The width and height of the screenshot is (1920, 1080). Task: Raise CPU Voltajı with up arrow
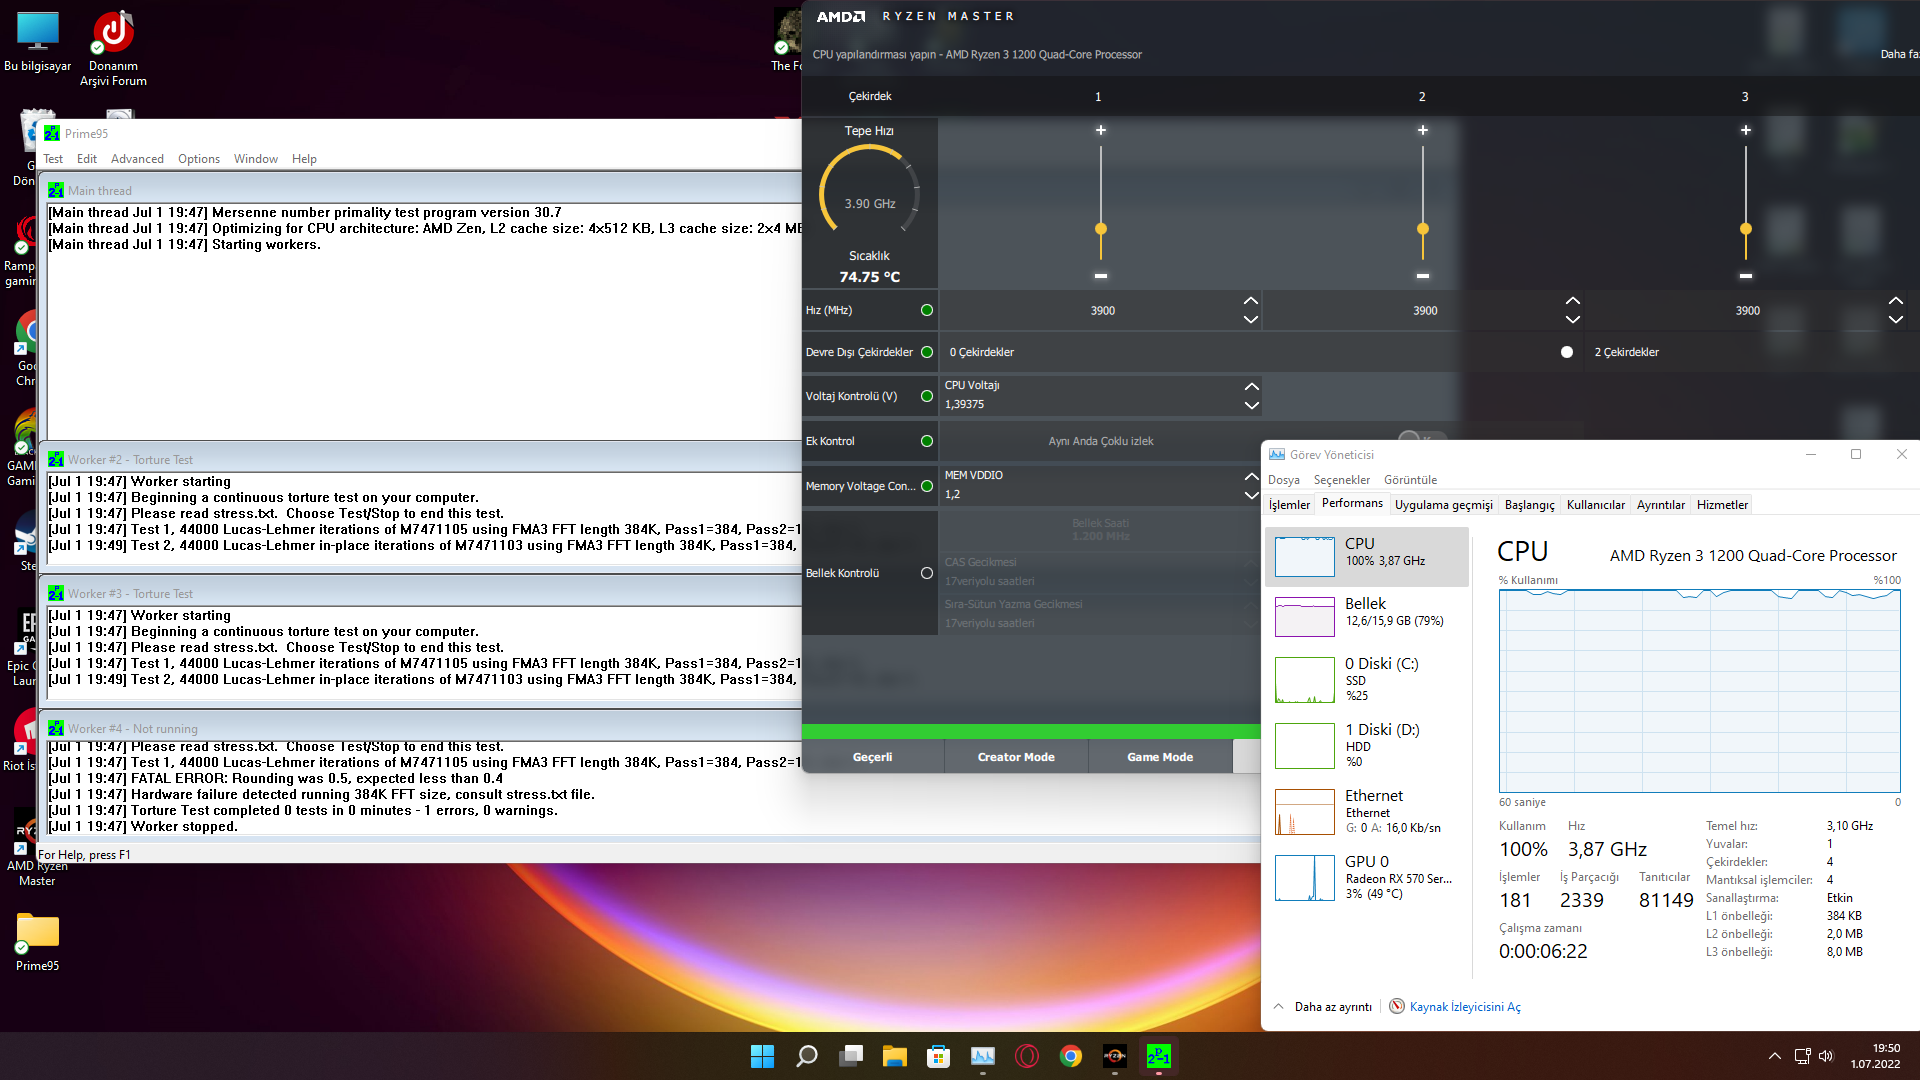(1251, 386)
